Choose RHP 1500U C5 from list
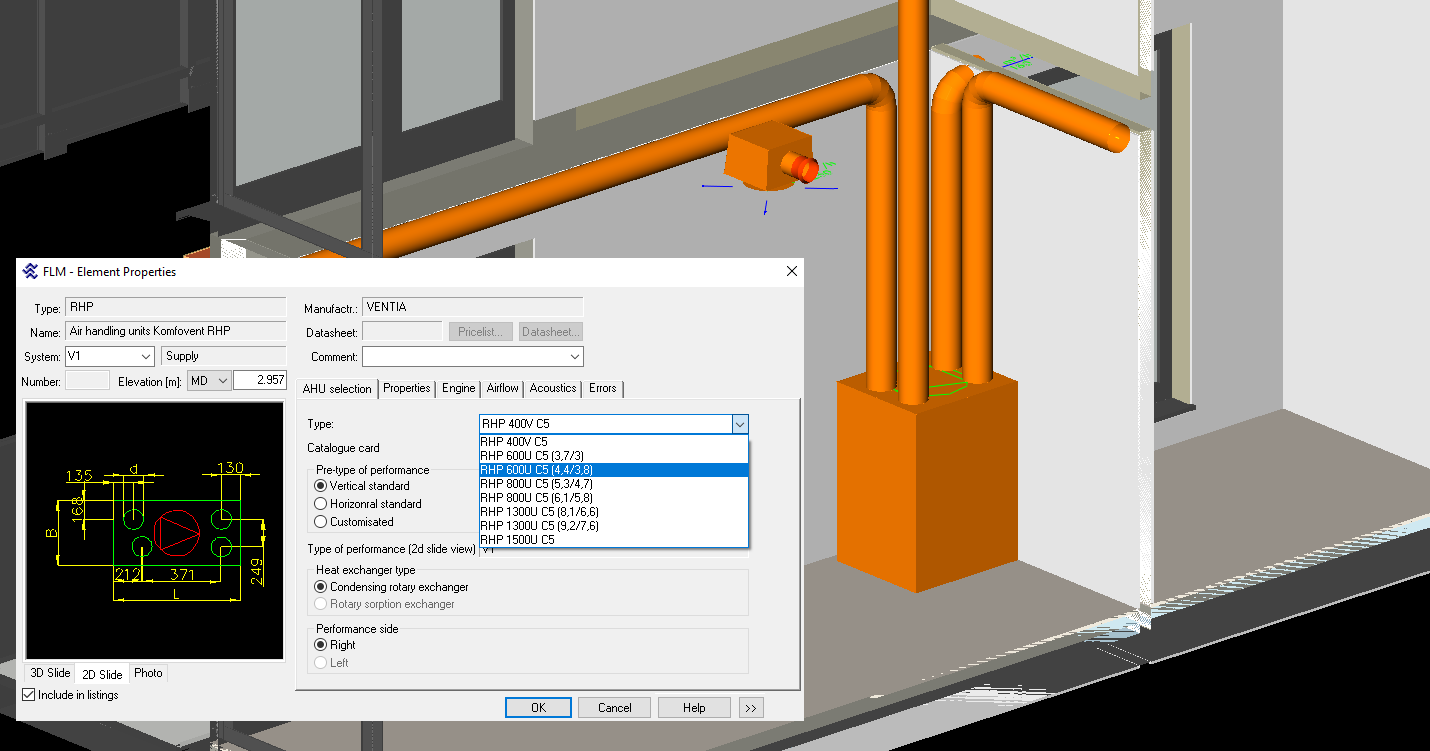 point(517,540)
